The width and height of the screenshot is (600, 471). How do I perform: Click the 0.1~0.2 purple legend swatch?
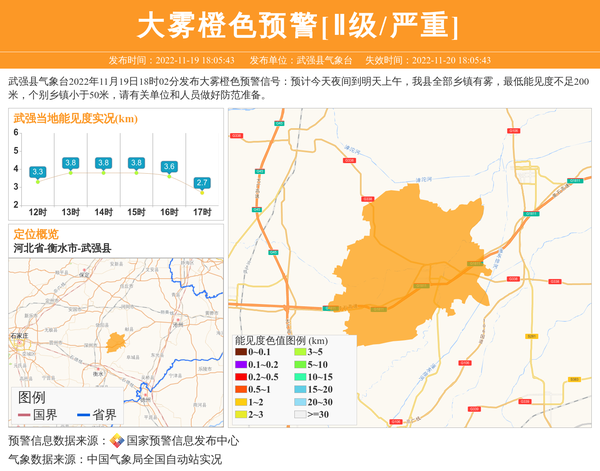click(241, 365)
